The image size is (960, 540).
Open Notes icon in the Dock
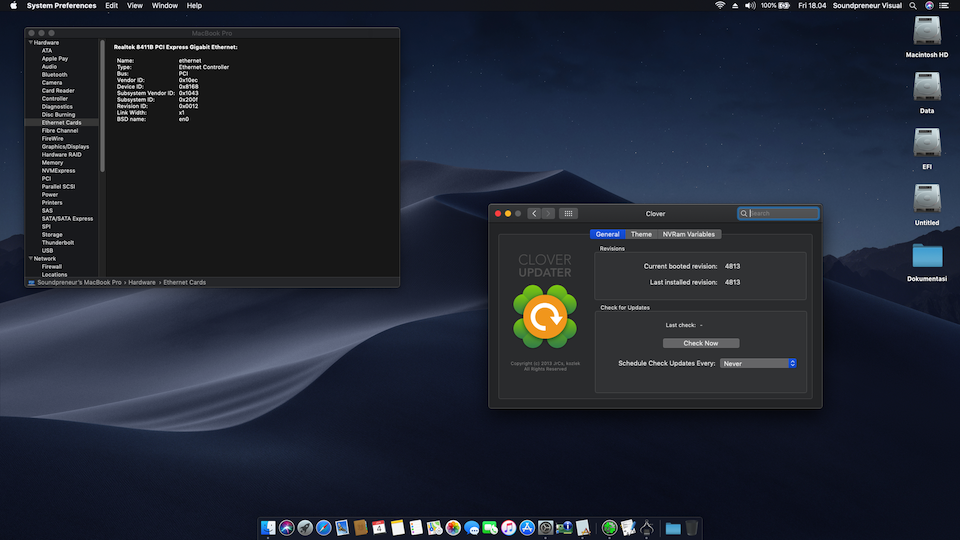[x=397, y=528]
